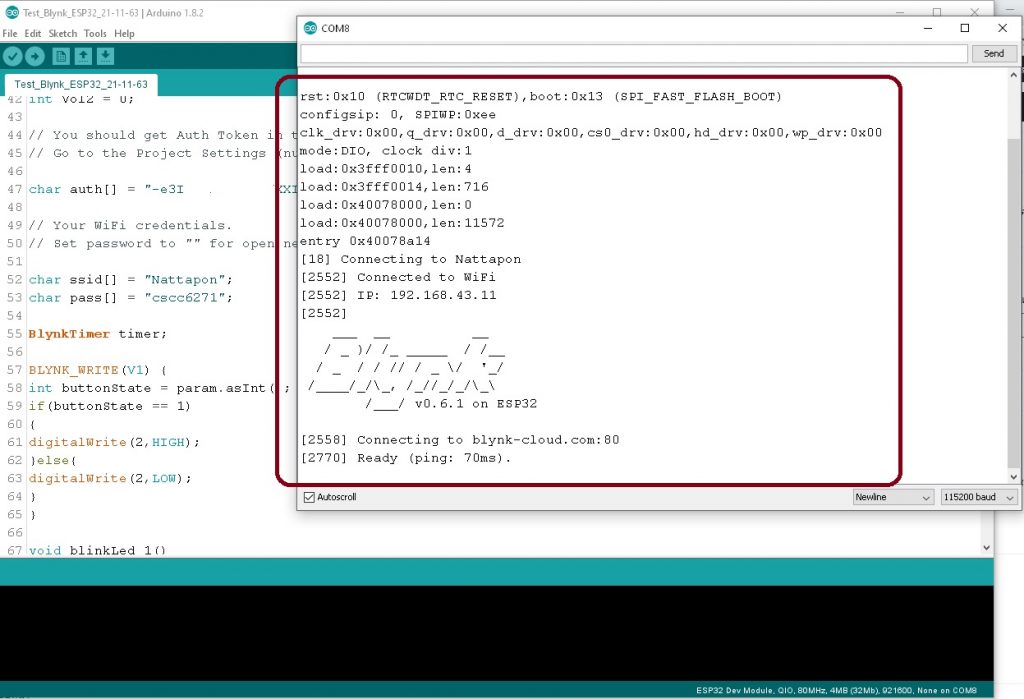Minimize the COM8 serial monitor window
Image resolution: width=1024 pixels, height=699 pixels.
(927, 28)
